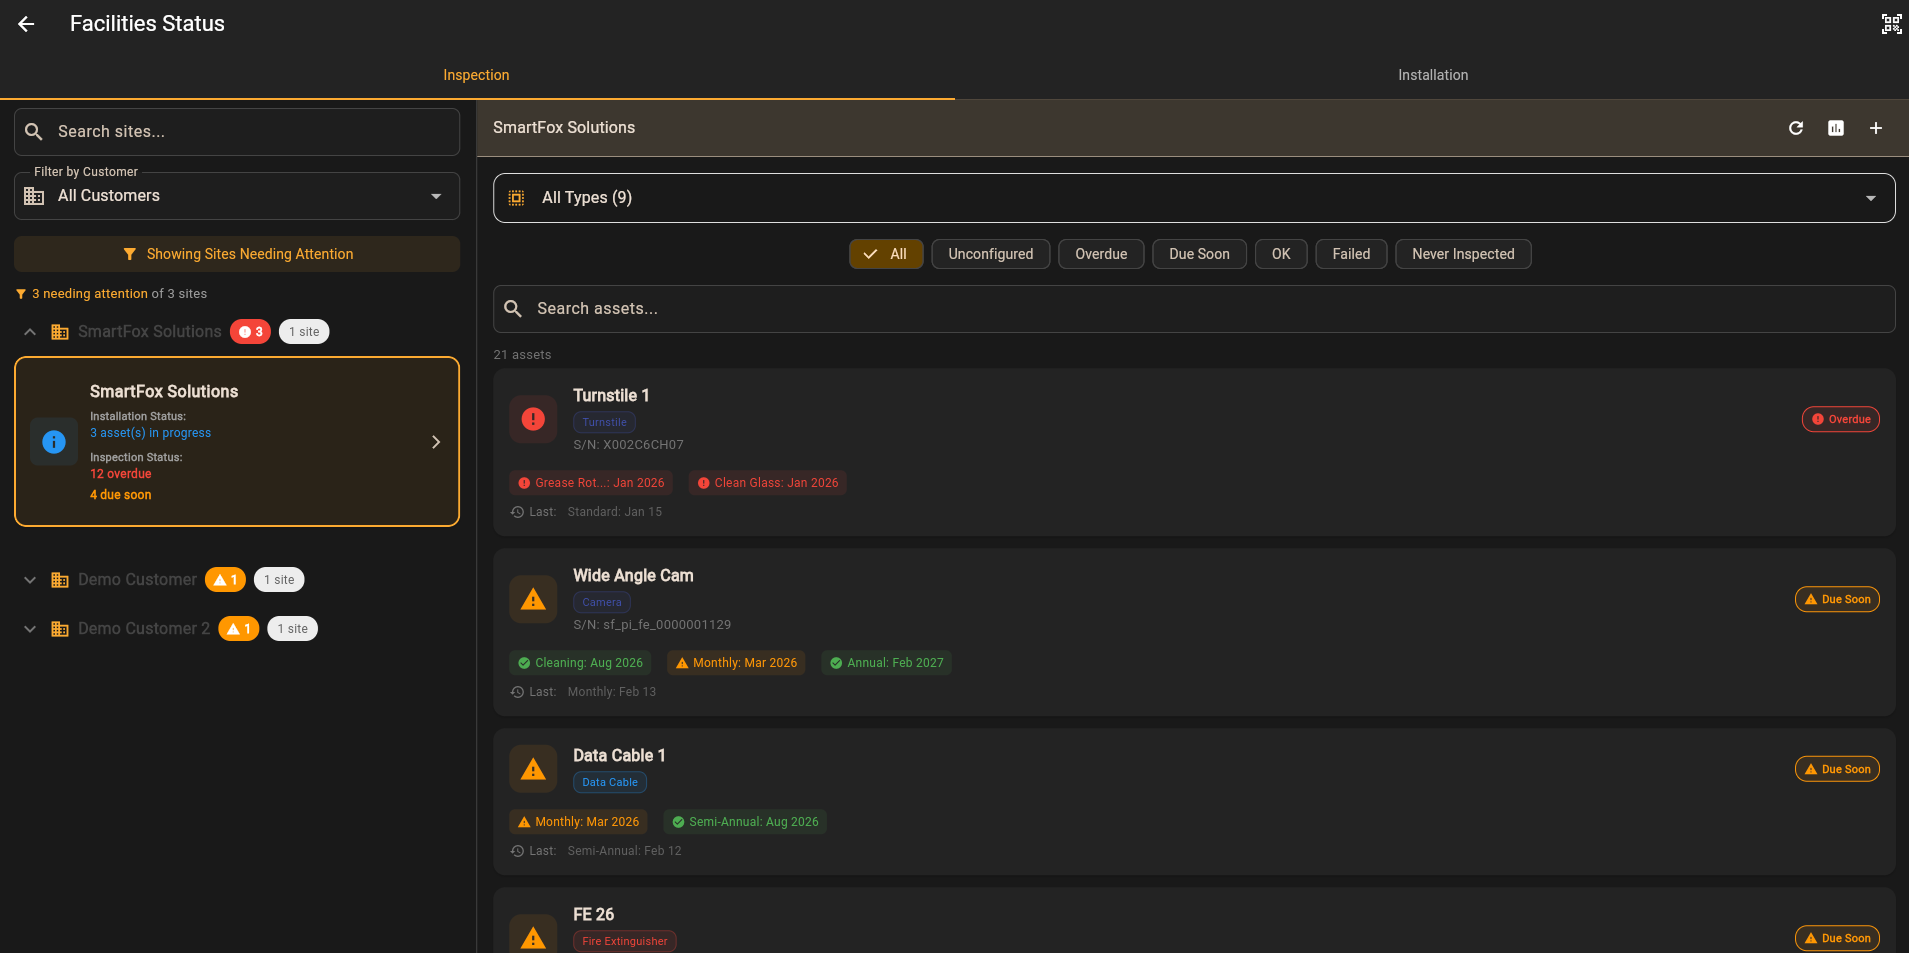Click the SmartFox Solutions red alert badge

click(x=250, y=332)
